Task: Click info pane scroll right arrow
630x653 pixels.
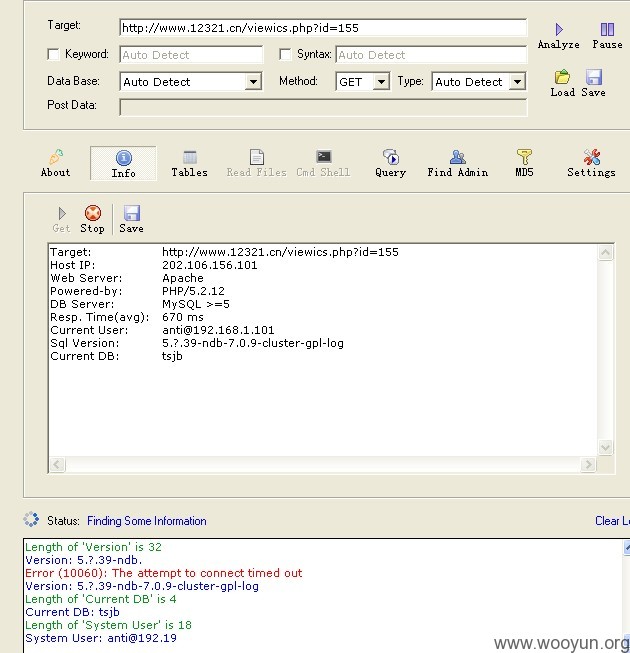Action: [x=588, y=464]
